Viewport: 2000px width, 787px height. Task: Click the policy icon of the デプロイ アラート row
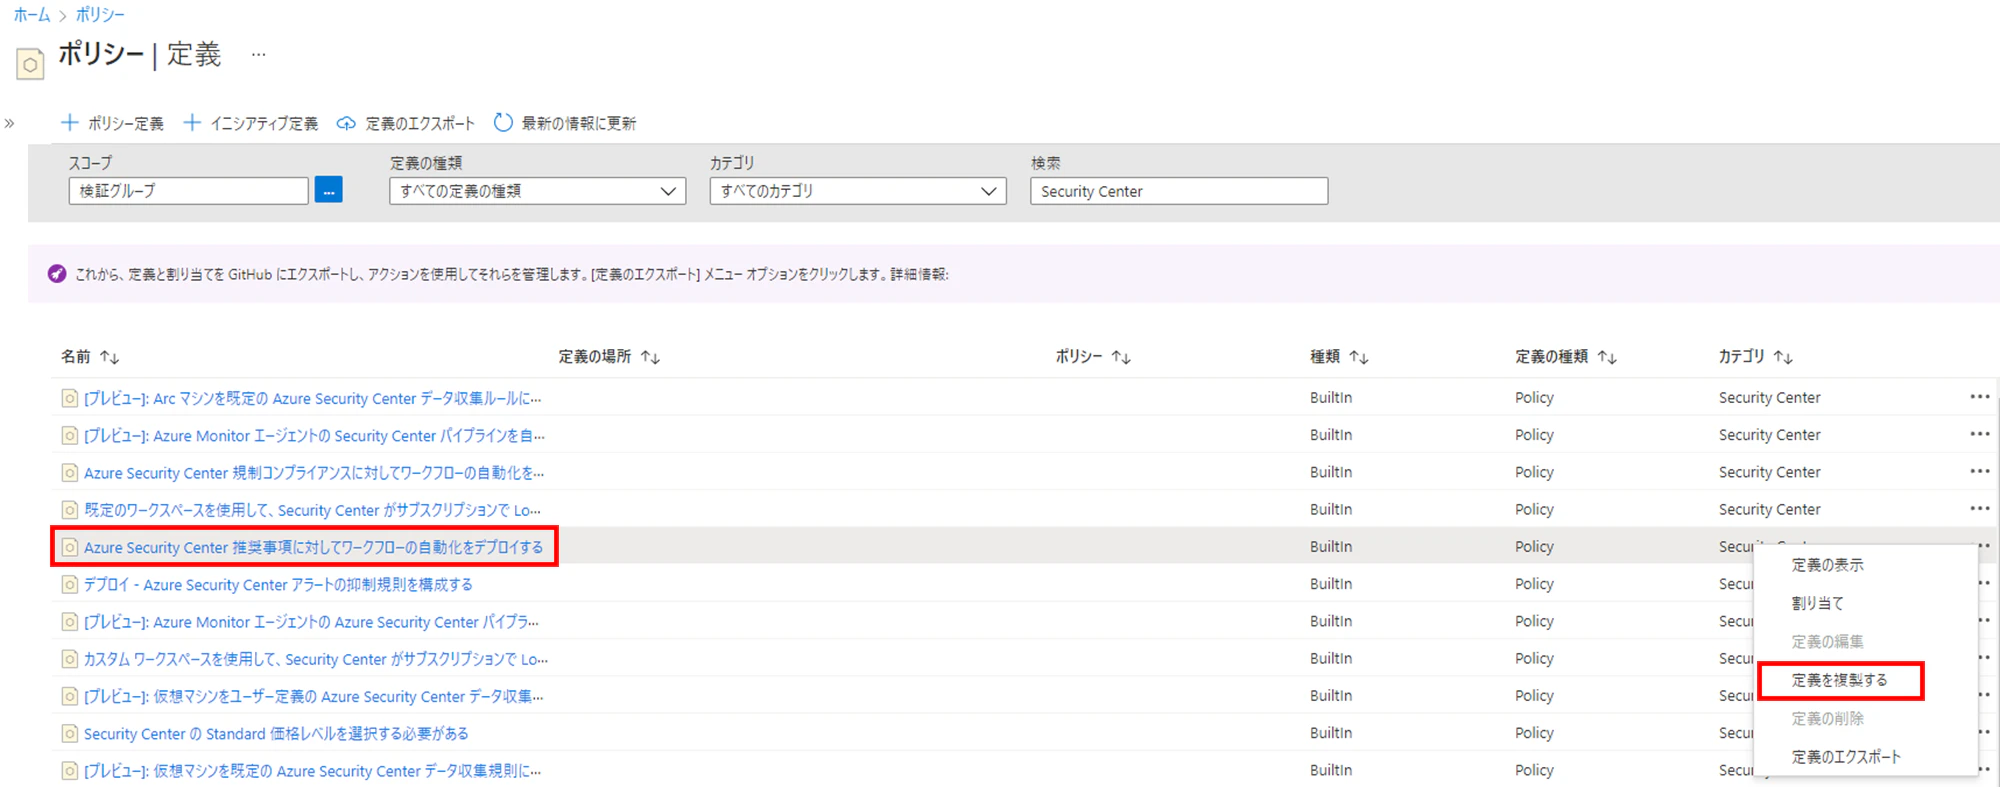(69, 585)
